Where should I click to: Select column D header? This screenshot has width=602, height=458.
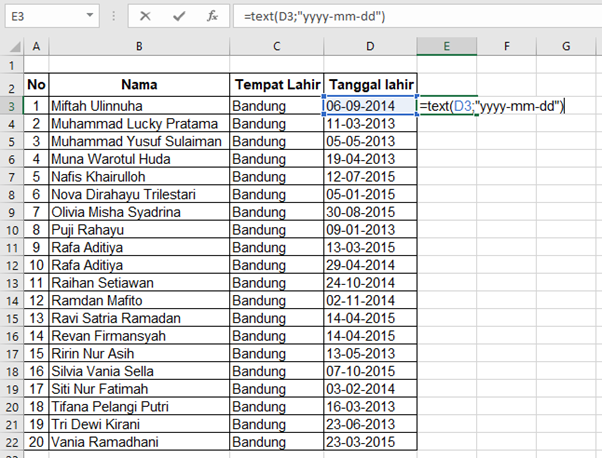(x=370, y=46)
